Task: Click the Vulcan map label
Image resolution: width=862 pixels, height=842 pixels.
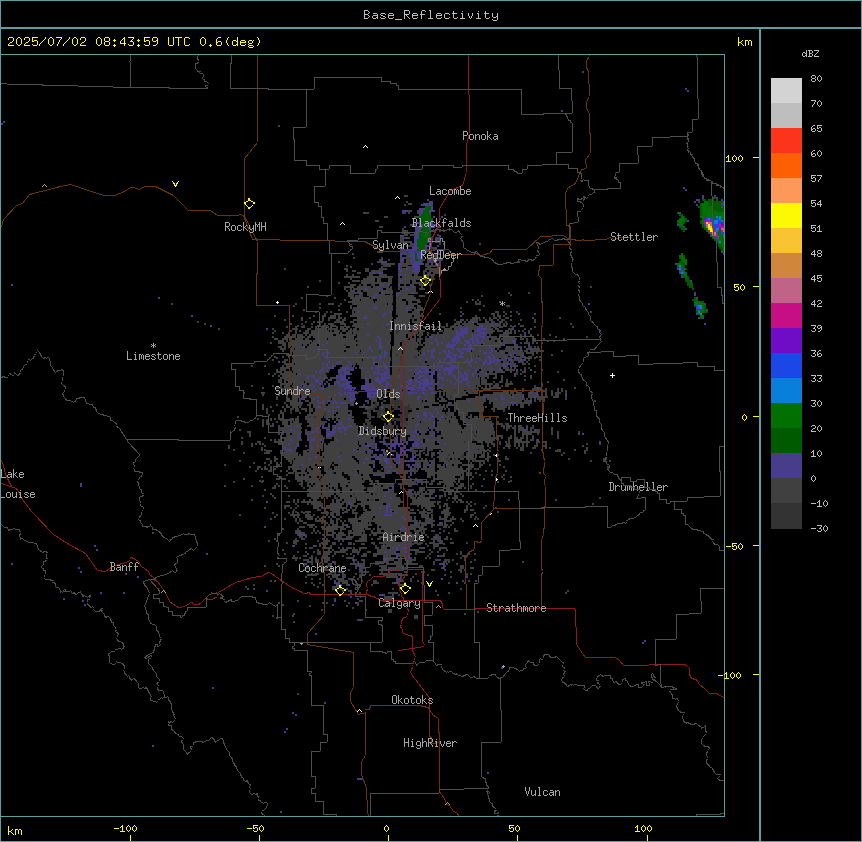Action: [x=542, y=792]
